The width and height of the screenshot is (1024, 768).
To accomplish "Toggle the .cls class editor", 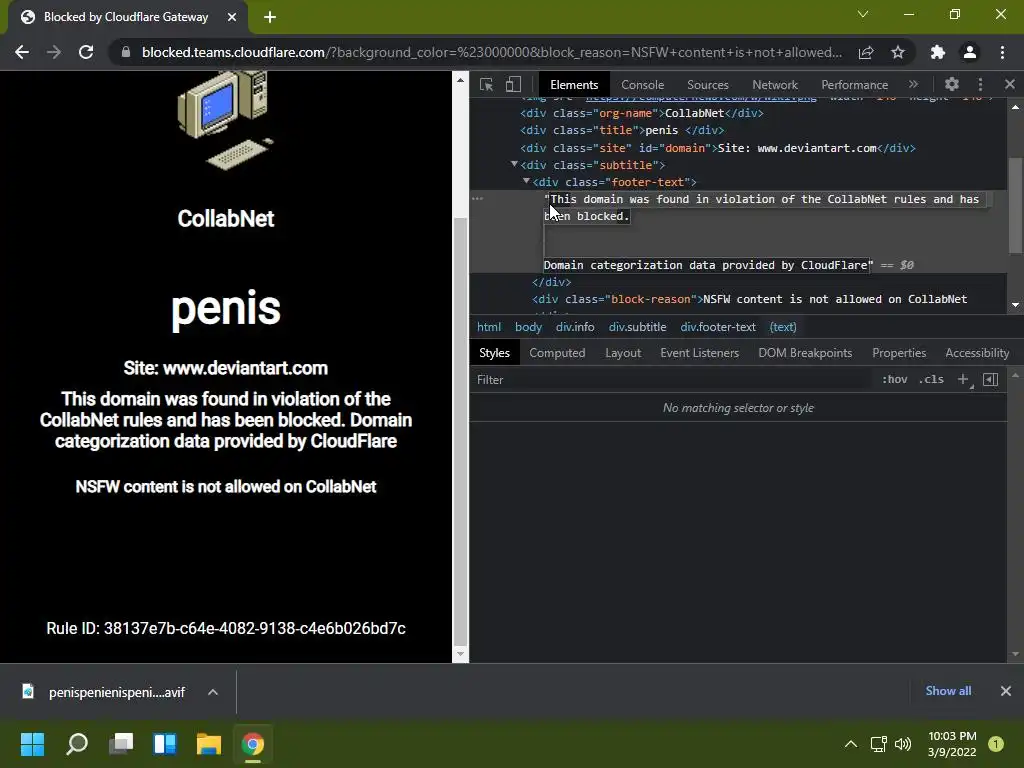I will tap(931, 379).
